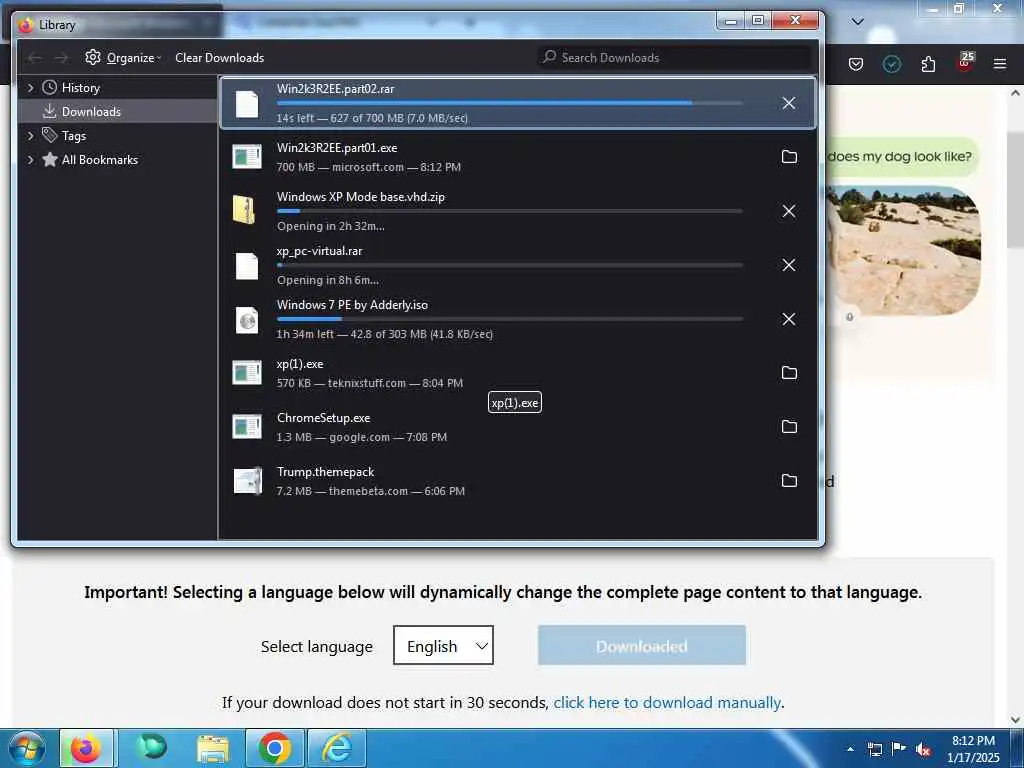Click progress bar of Windows XP Mode base.vhd.zip

click(x=510, y=211)
